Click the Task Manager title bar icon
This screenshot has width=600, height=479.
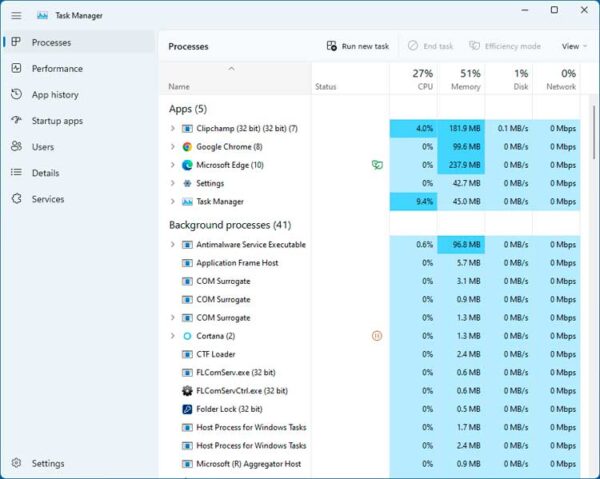tap(42, 16)
